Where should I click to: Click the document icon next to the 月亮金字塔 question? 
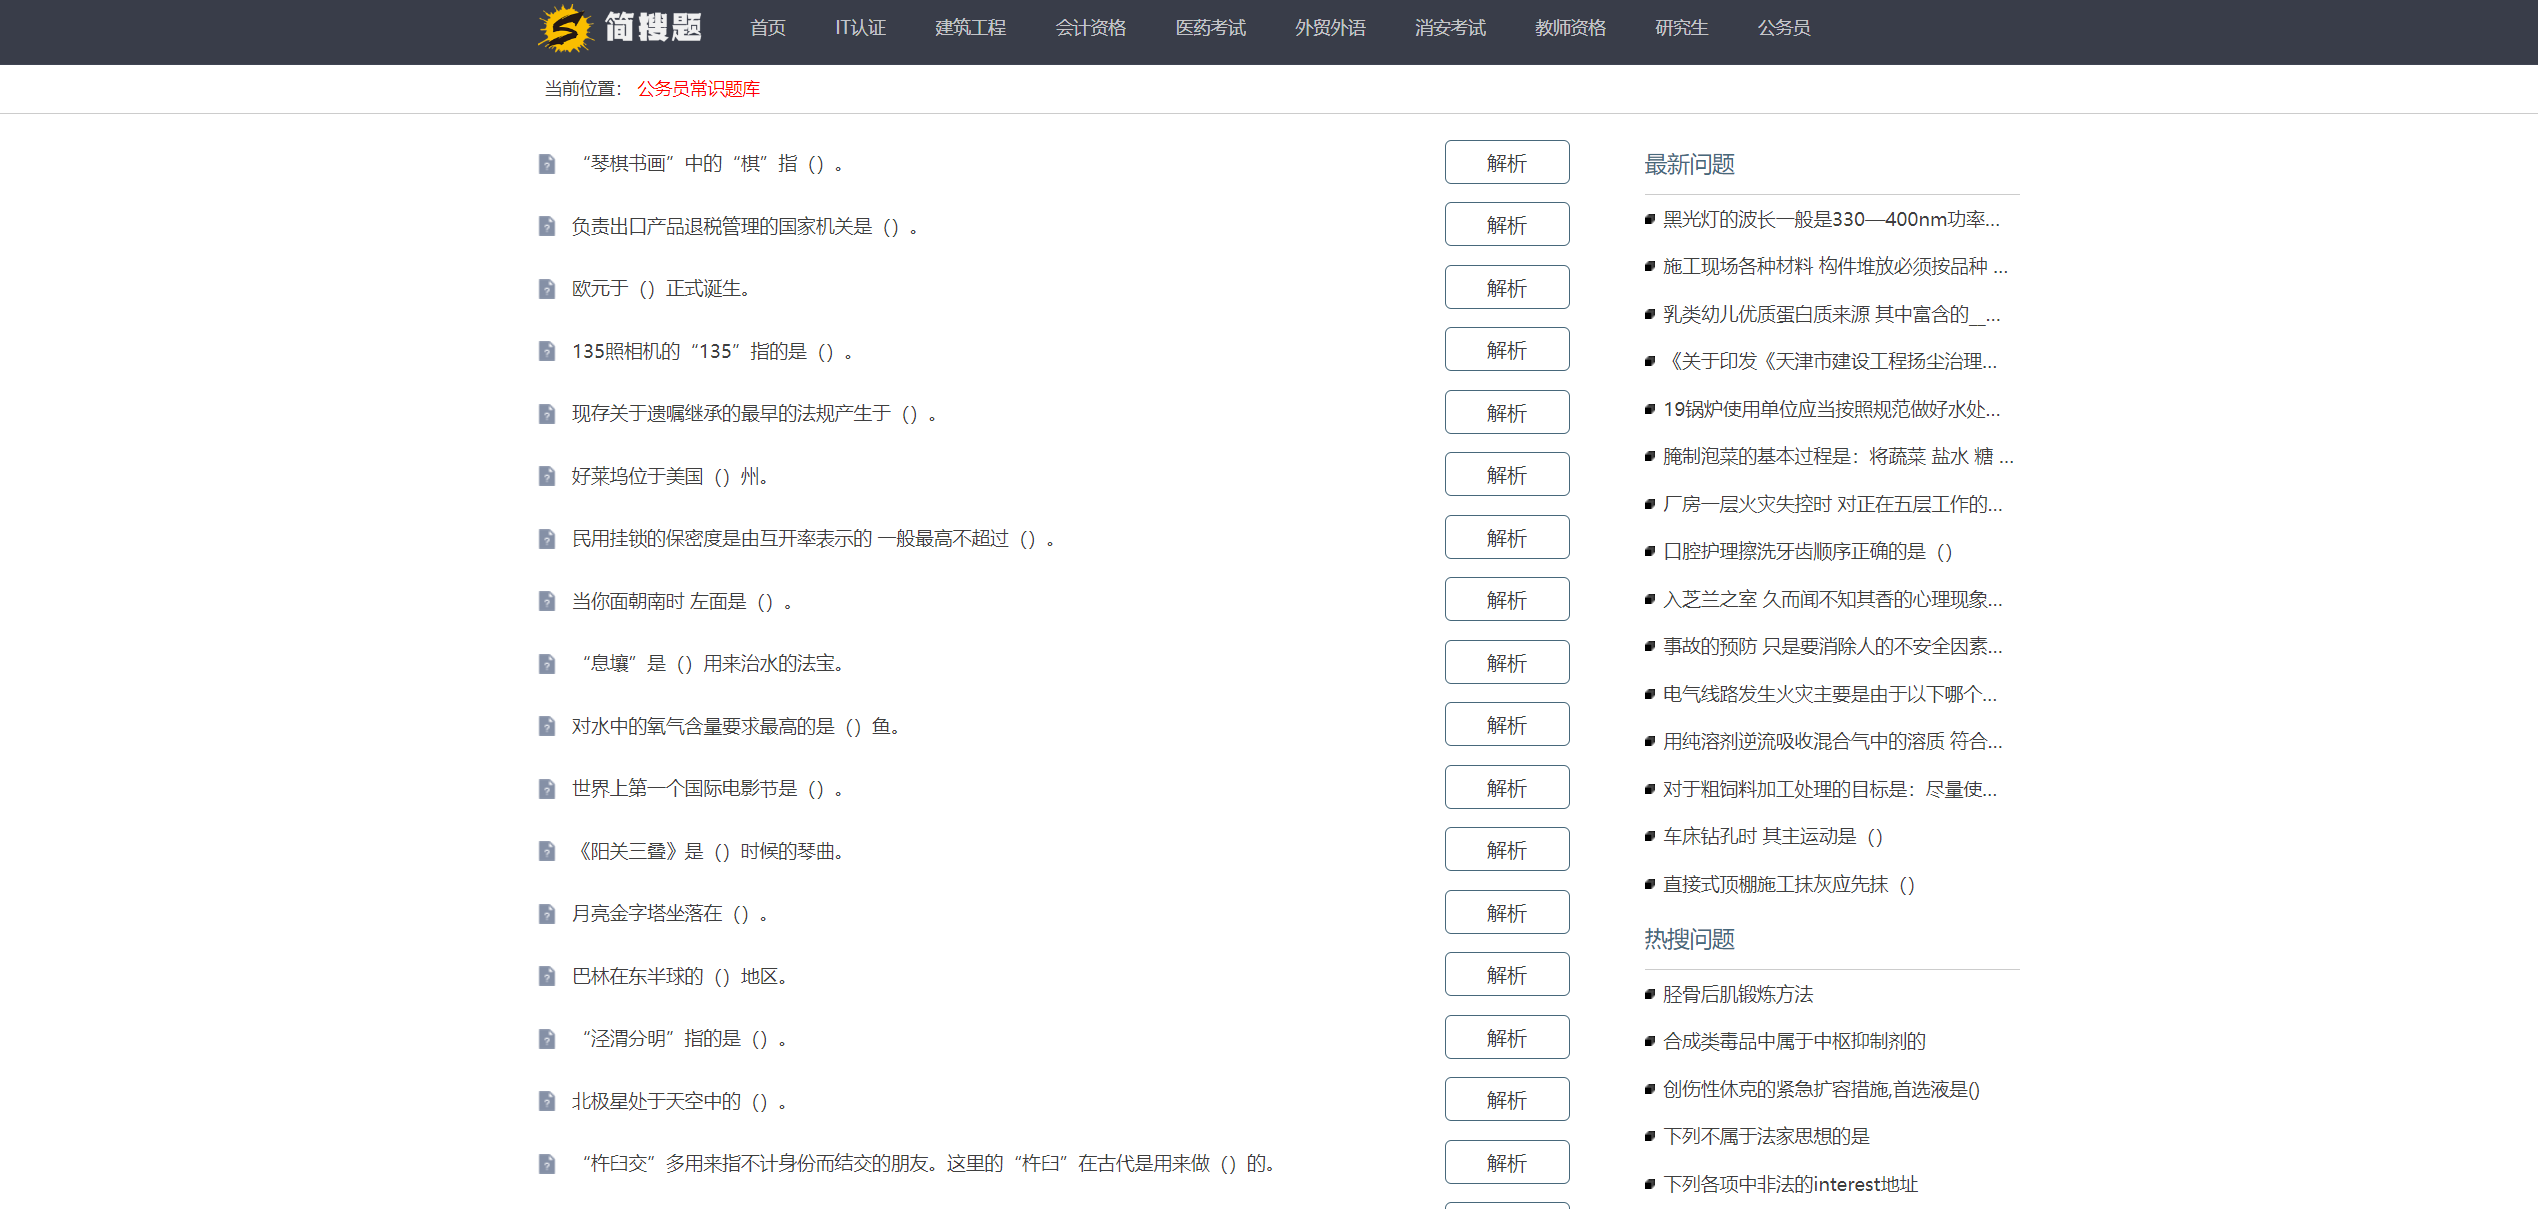tap(547, 913)
